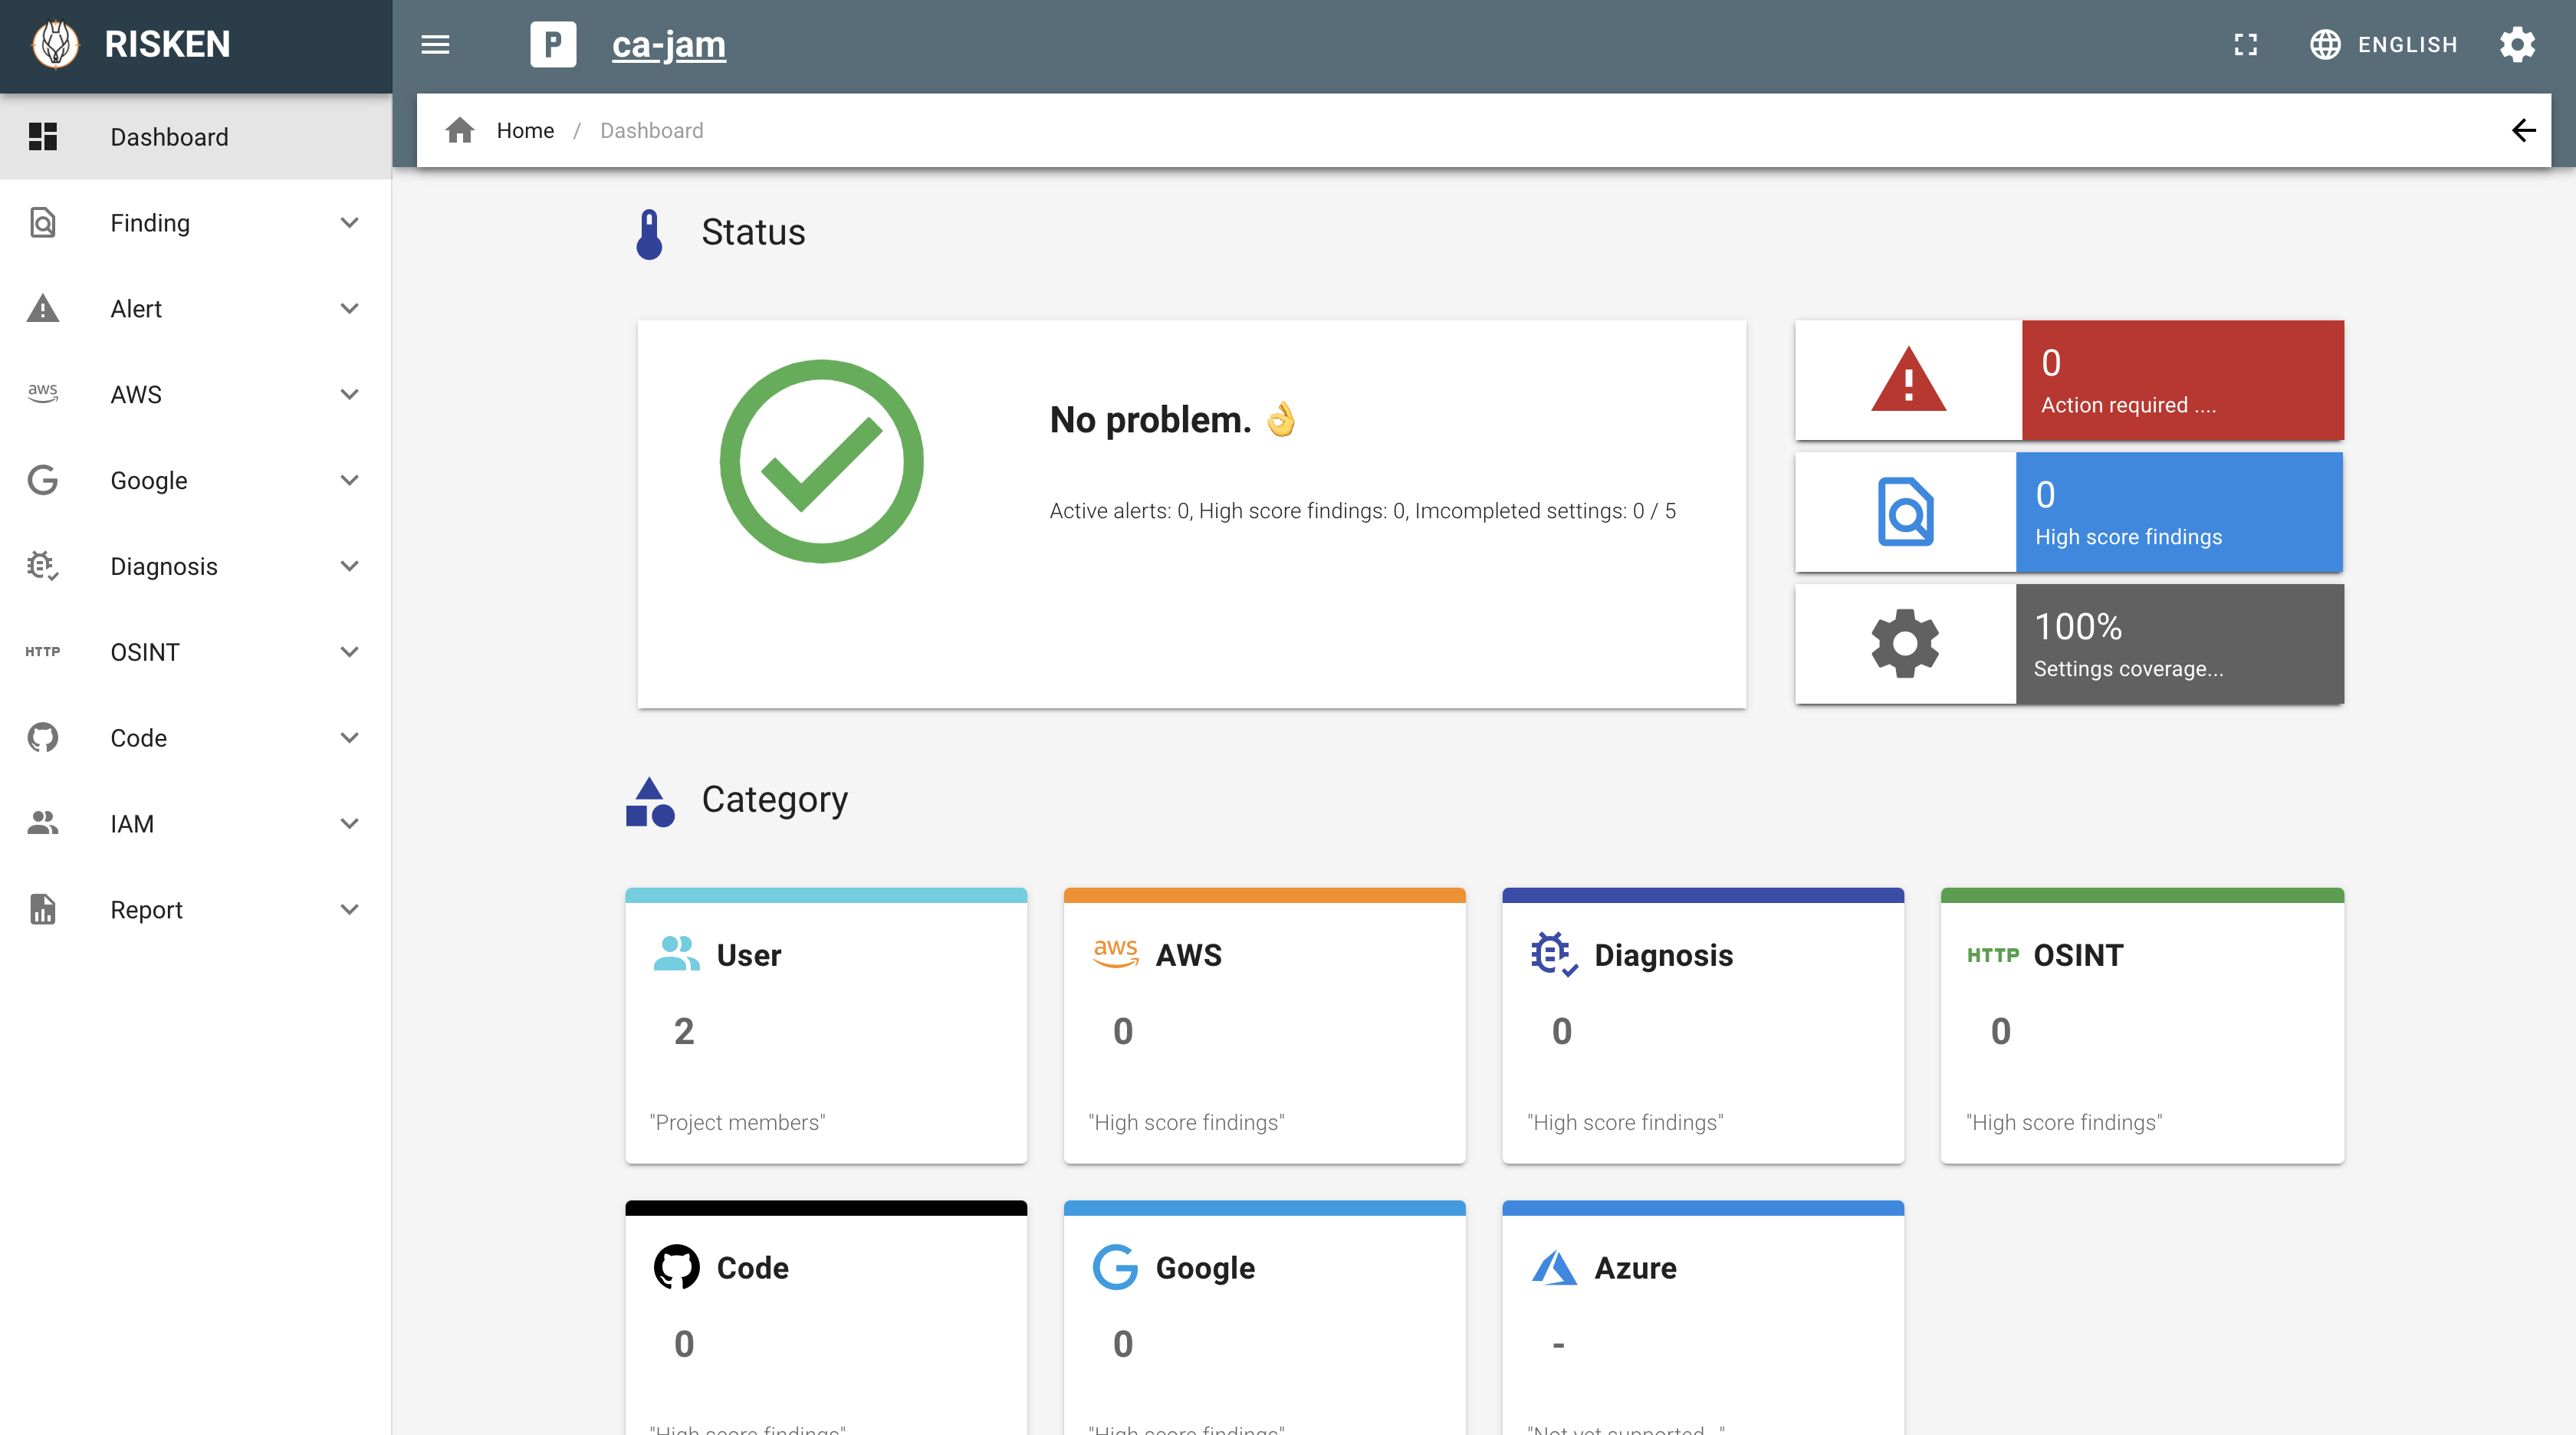The image size is (2576, 1435).
Task: Expand the Report chevron
Action: [349, 910]
